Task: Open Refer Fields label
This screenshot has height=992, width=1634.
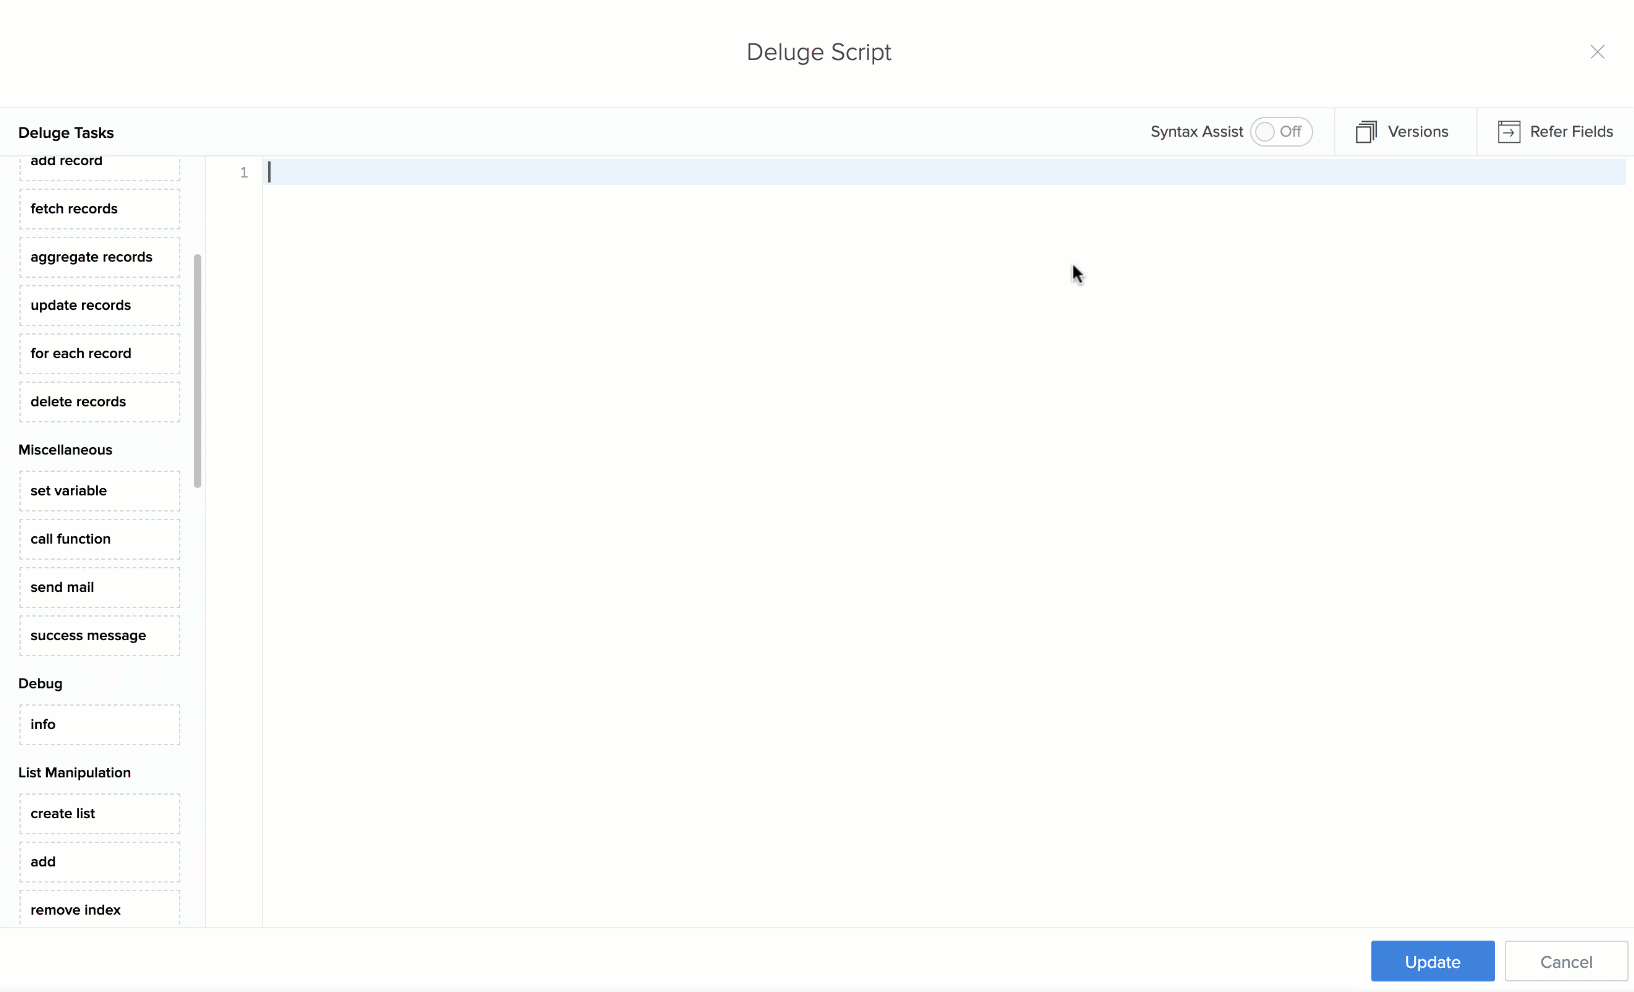Action: (x=1571, y=132)
